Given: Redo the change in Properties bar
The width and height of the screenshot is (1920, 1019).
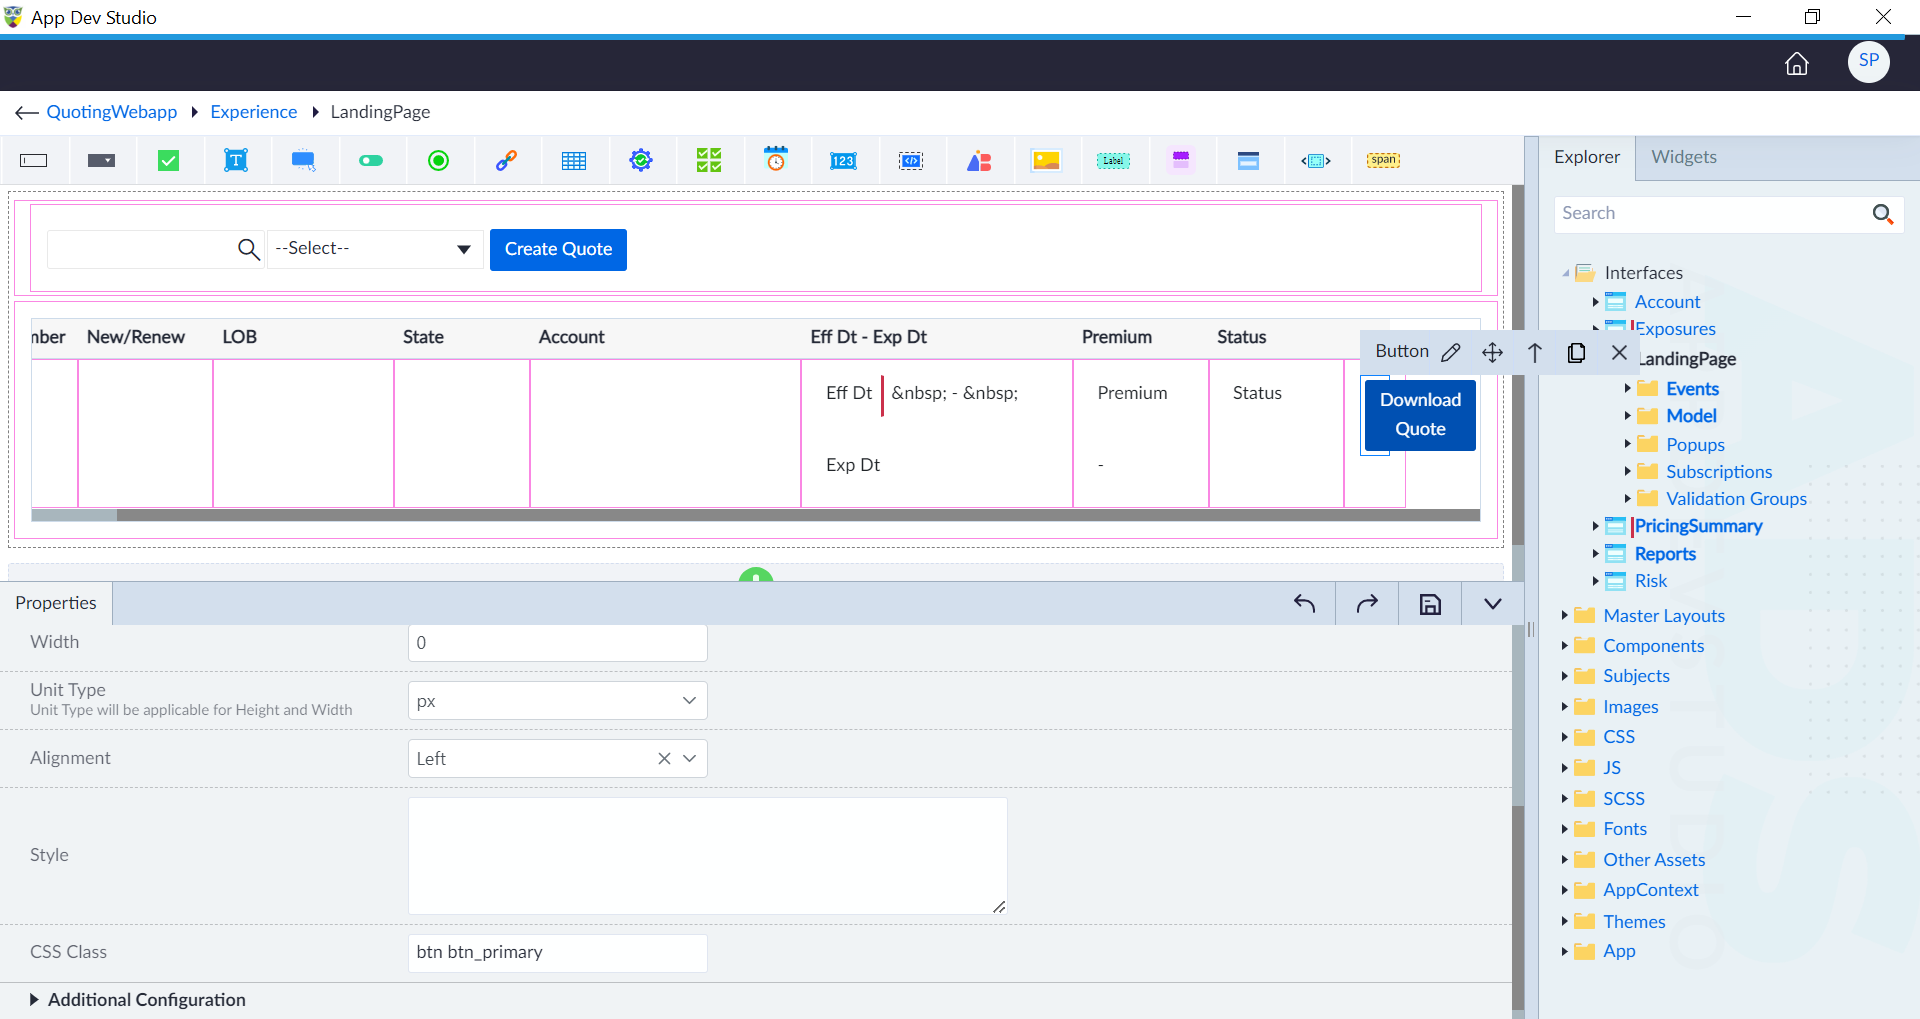Looking at the screenshot, I should point(1367,604).
